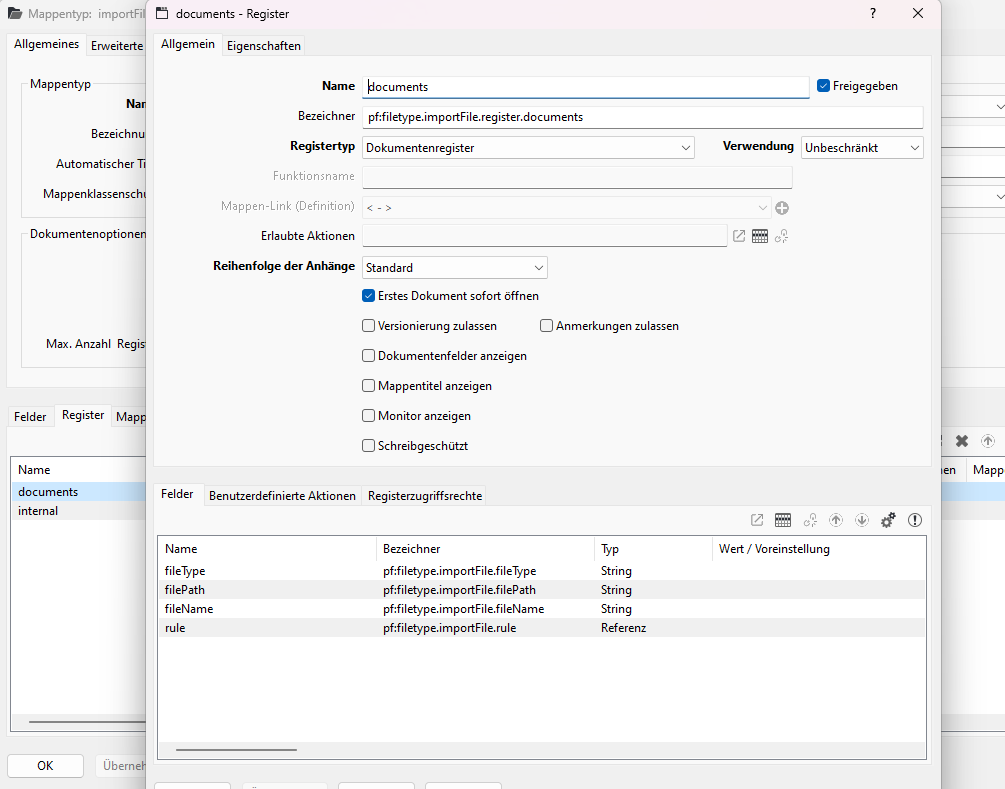Click unlink icon beside Erlaubte Aktionen
Image resolution: width=1005 pixels, height=789 pixels.
pos(781,236)
